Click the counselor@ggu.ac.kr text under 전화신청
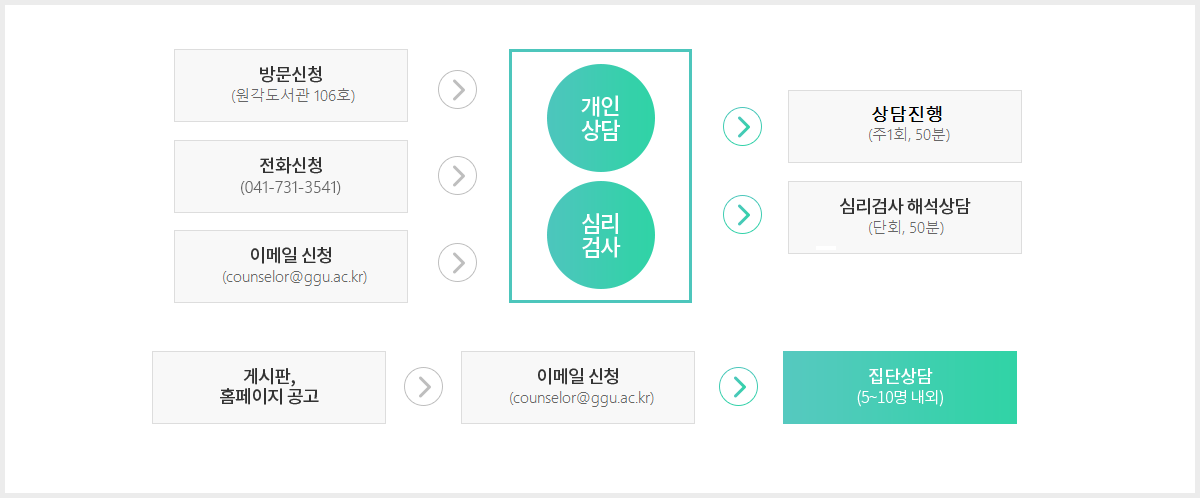 (x=294, y=277)
